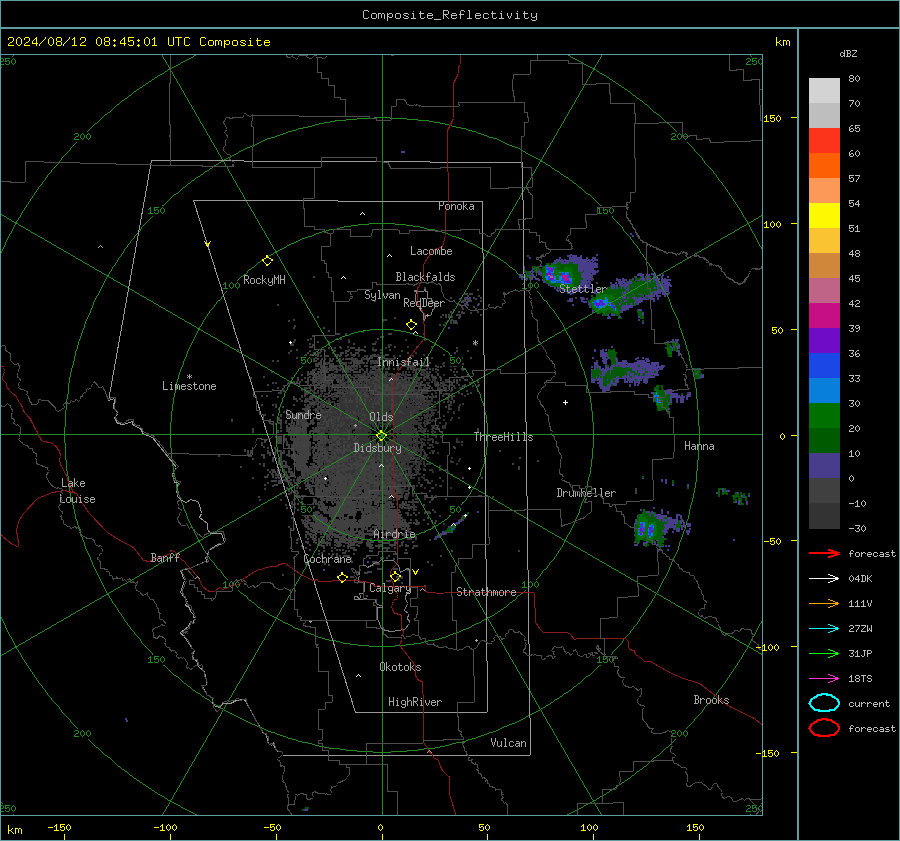Screen dimensions: 900x841
Task: Click the Lacombe city label
Action: pyautogui.click(x=431, y=251)
